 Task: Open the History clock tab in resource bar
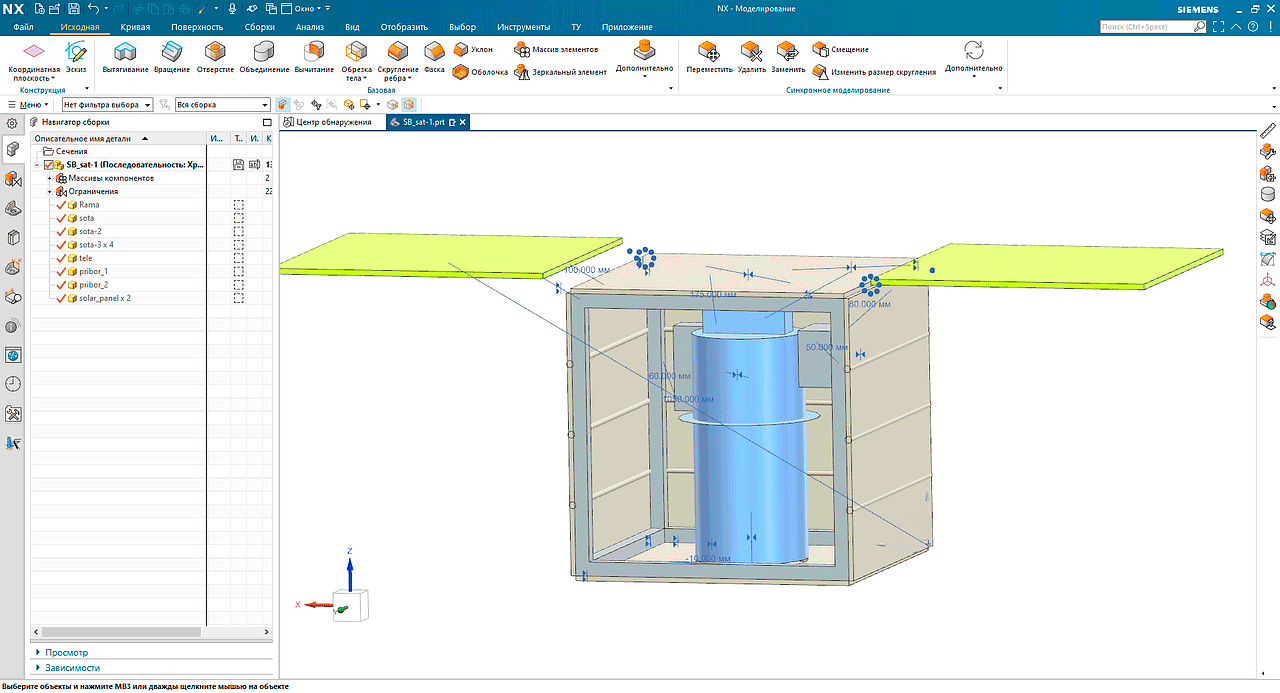coord(13,384)
